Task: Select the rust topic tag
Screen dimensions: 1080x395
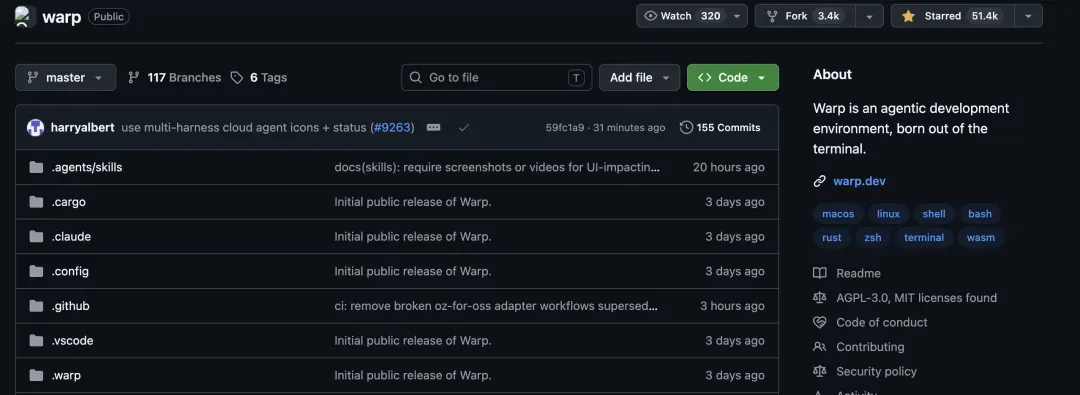Action: click(832, 237)
